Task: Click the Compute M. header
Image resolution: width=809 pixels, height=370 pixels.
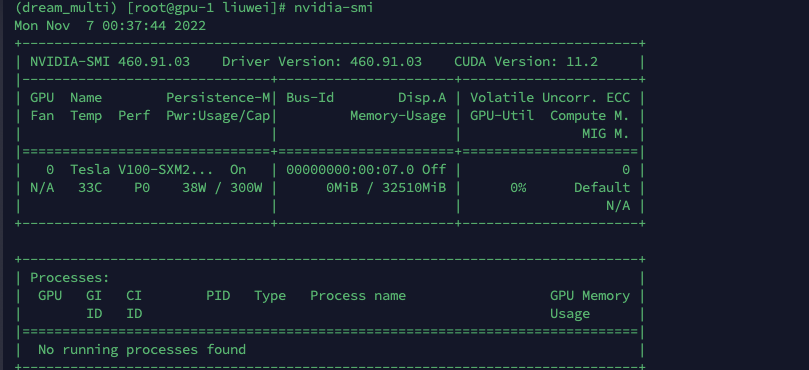Action: pos(590,116)
